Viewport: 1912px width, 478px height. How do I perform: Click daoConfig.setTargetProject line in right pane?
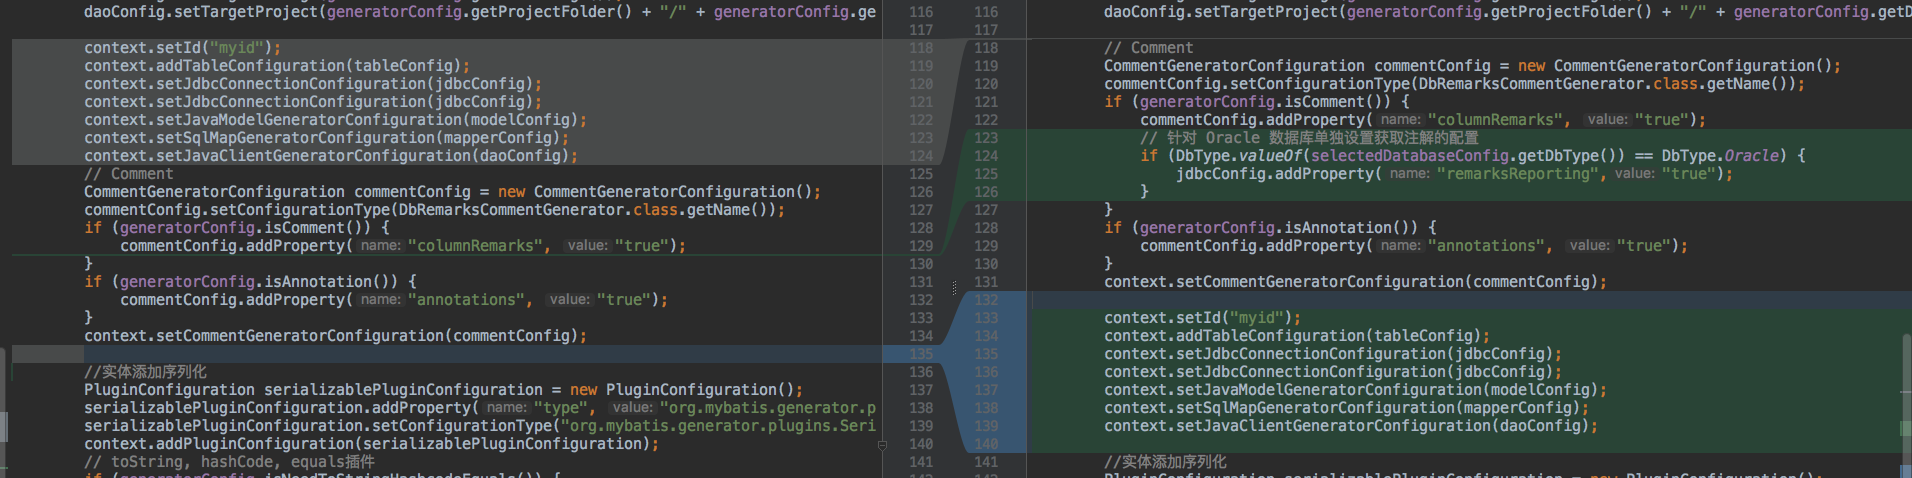coord(1507,12)
